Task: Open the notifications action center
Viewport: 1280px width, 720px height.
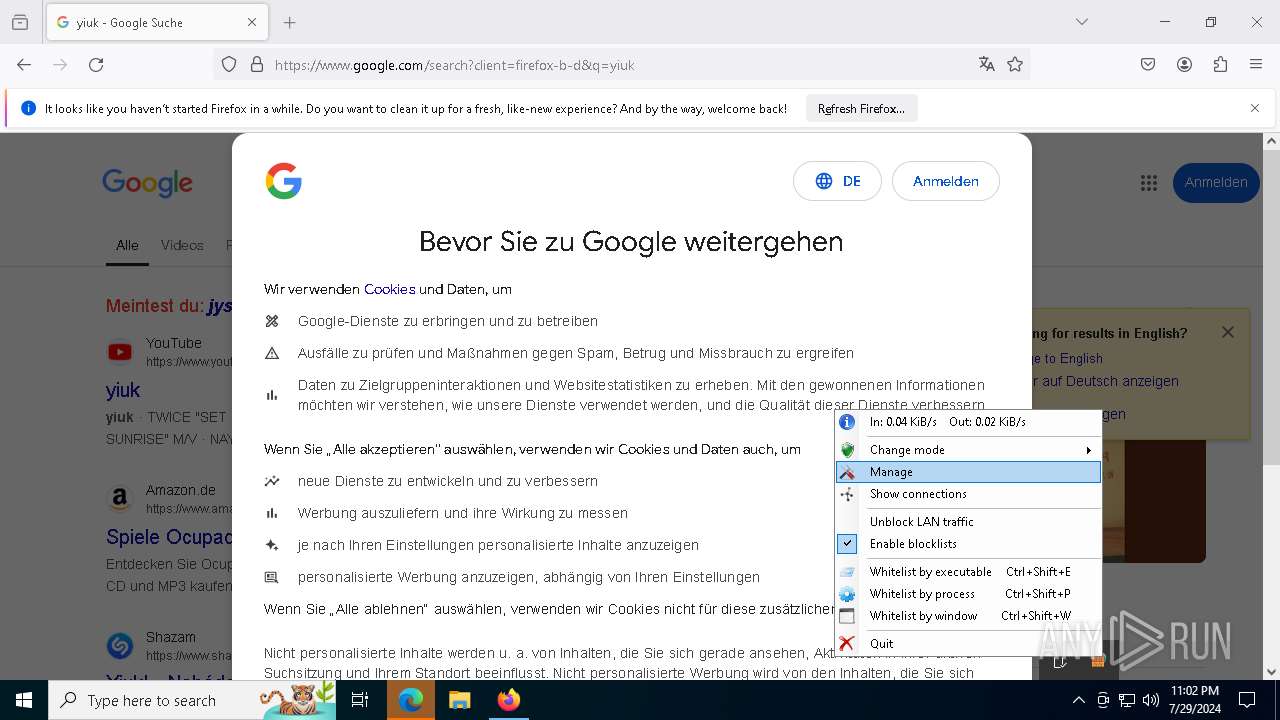Action: point(1247,700)
